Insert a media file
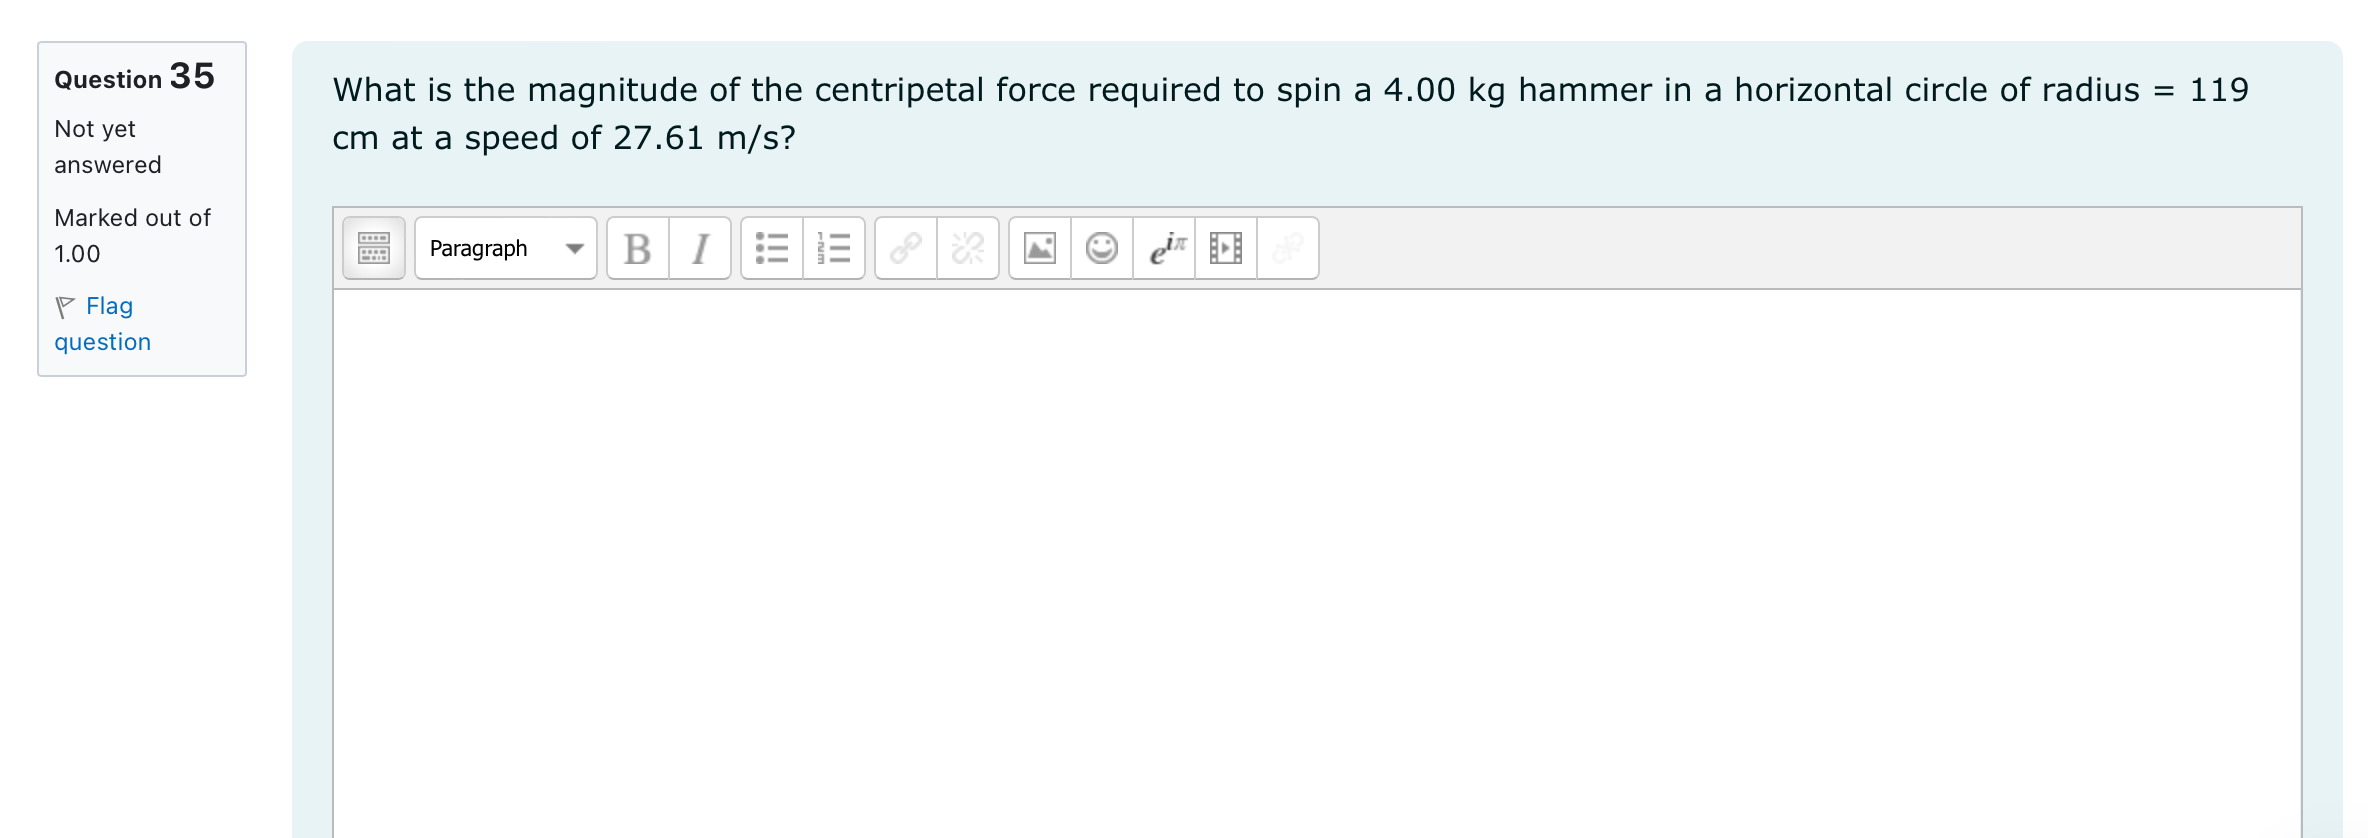Image resolution: width=2368 pixels, height=838 pixels. (1224, 248)
